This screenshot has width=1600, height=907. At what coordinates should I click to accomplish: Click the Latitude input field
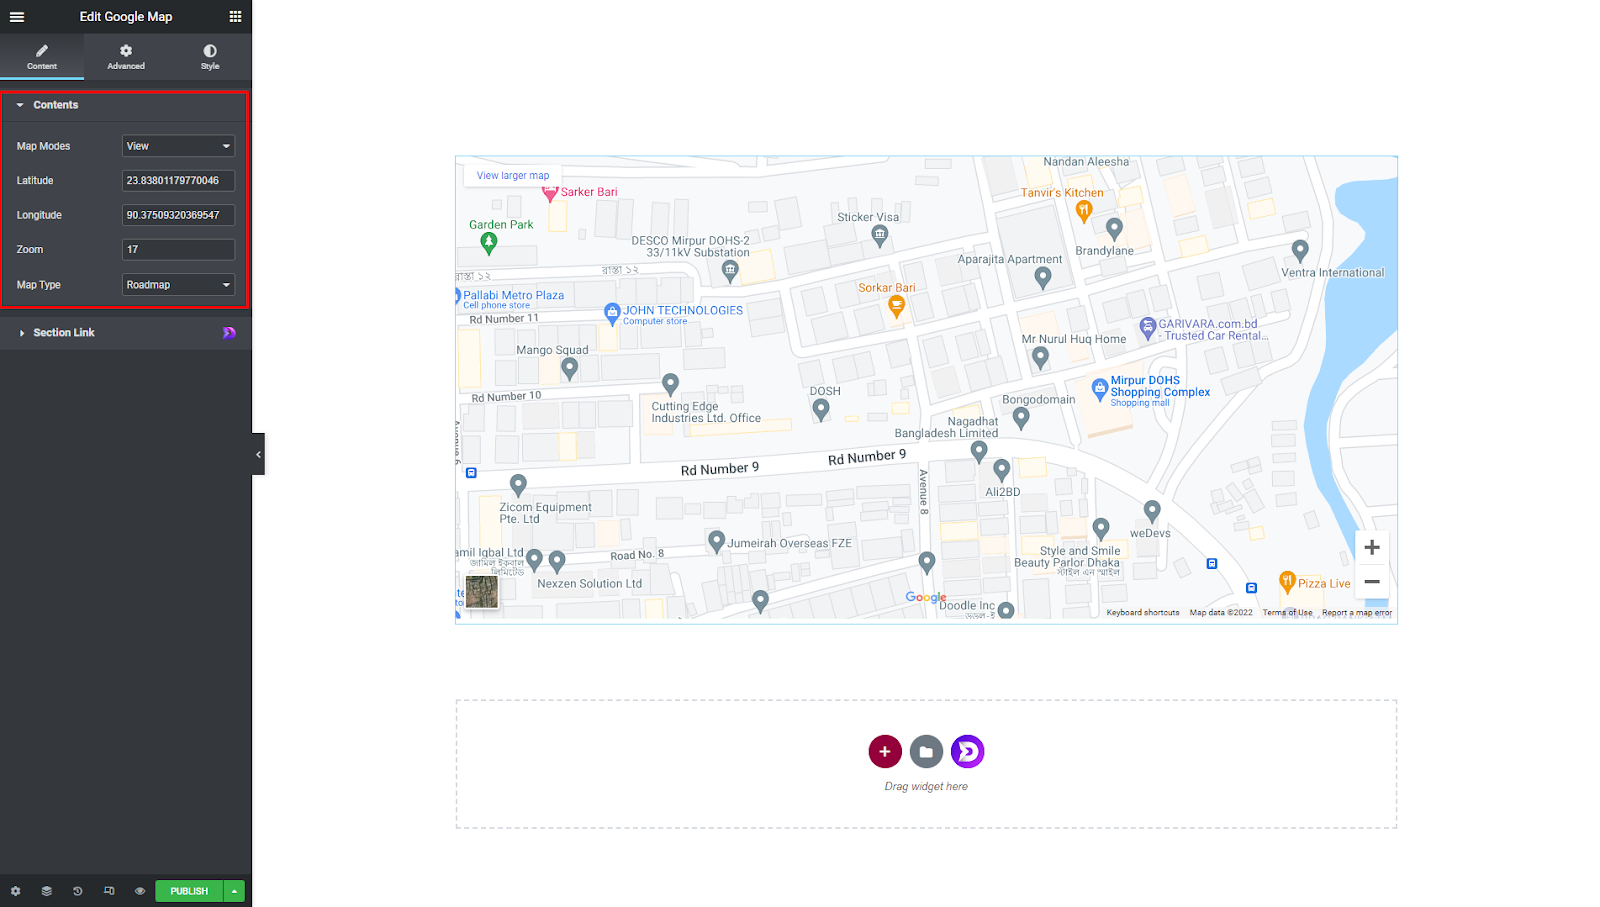(x=178, y=181)
